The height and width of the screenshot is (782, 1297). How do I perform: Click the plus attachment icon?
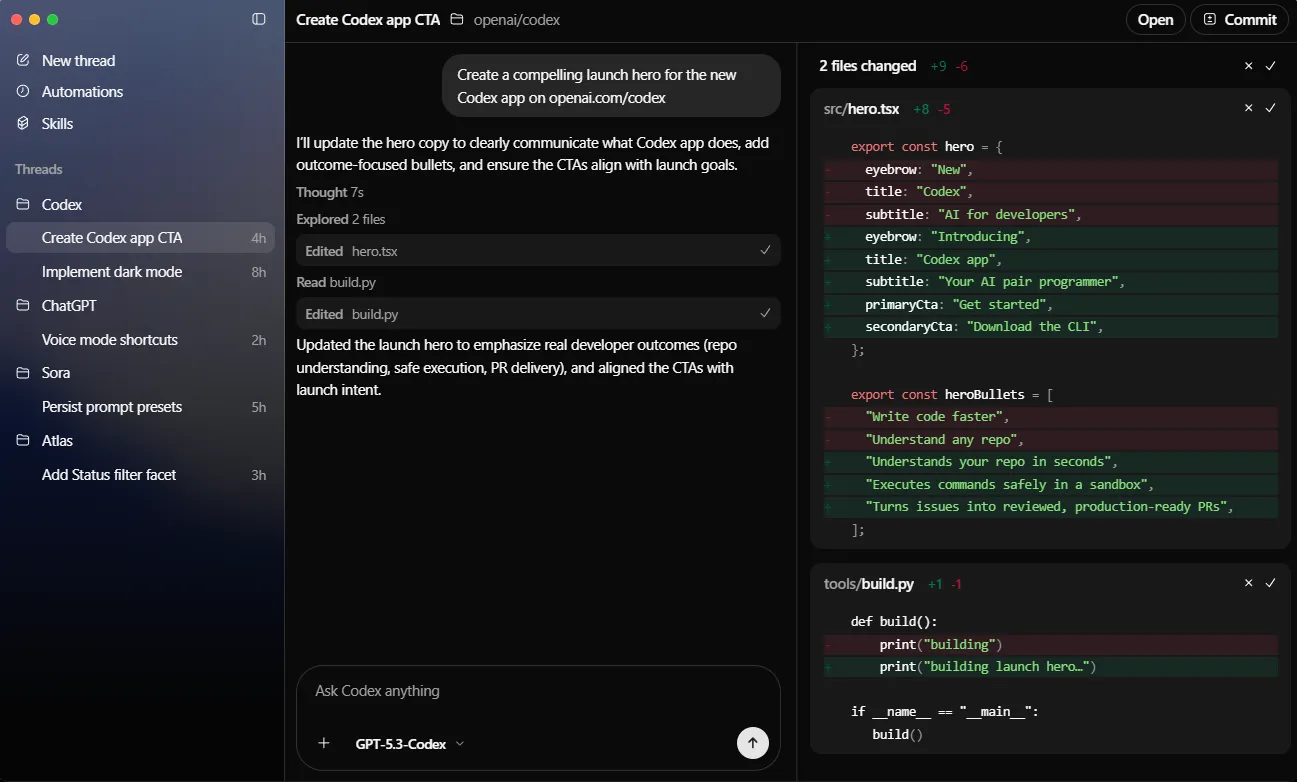click(x=323, y=743)
